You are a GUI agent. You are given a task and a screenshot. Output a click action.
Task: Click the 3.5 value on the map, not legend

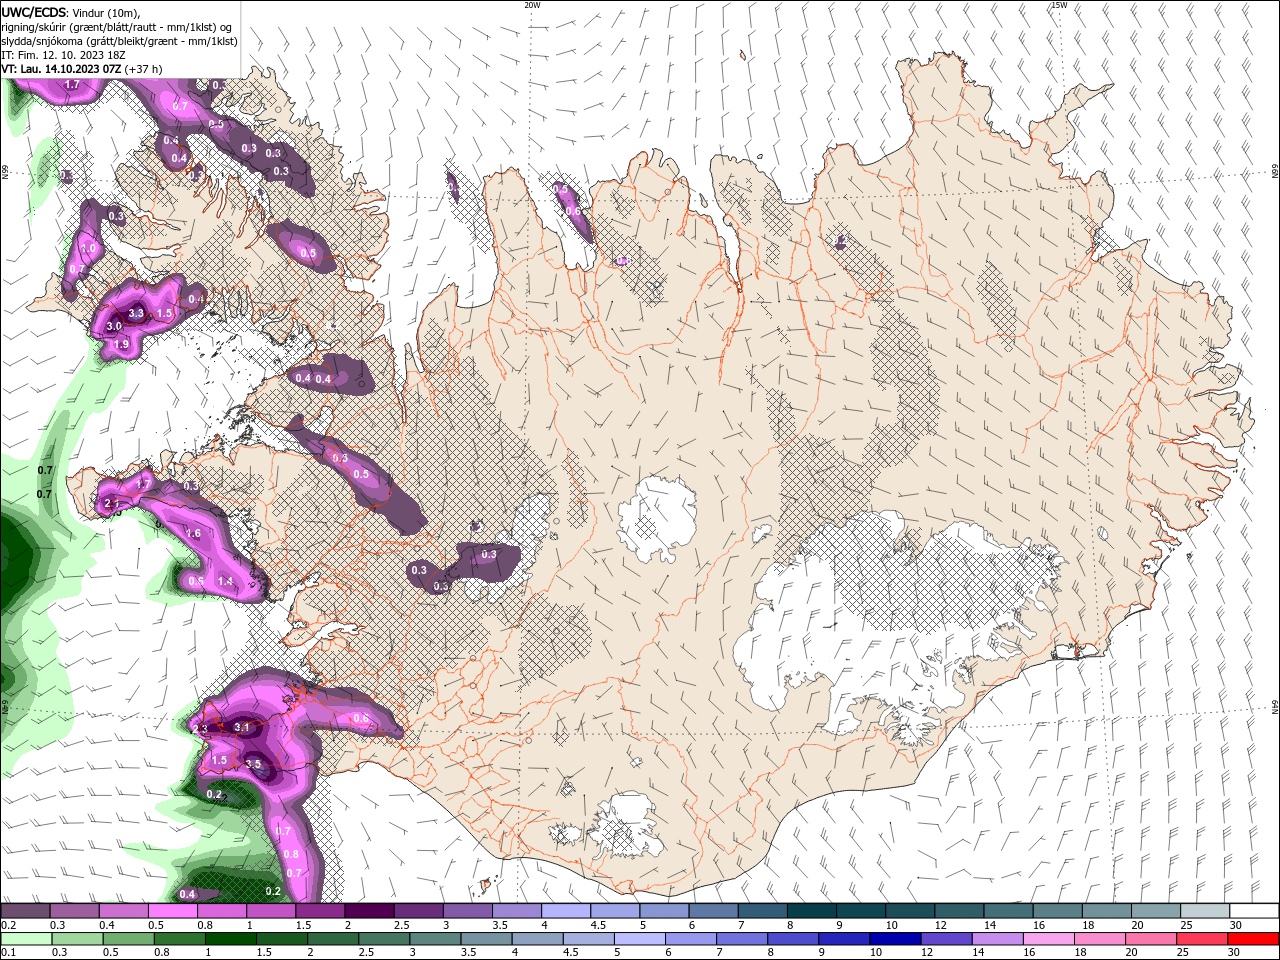click(253, 764)
